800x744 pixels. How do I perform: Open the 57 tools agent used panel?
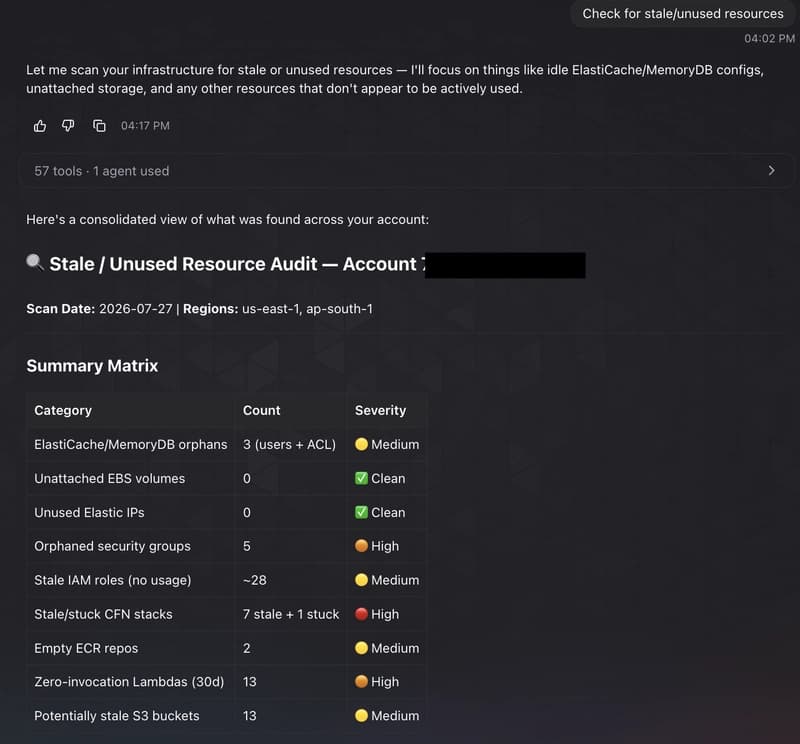pyautogui.click(x=406, y=171)
